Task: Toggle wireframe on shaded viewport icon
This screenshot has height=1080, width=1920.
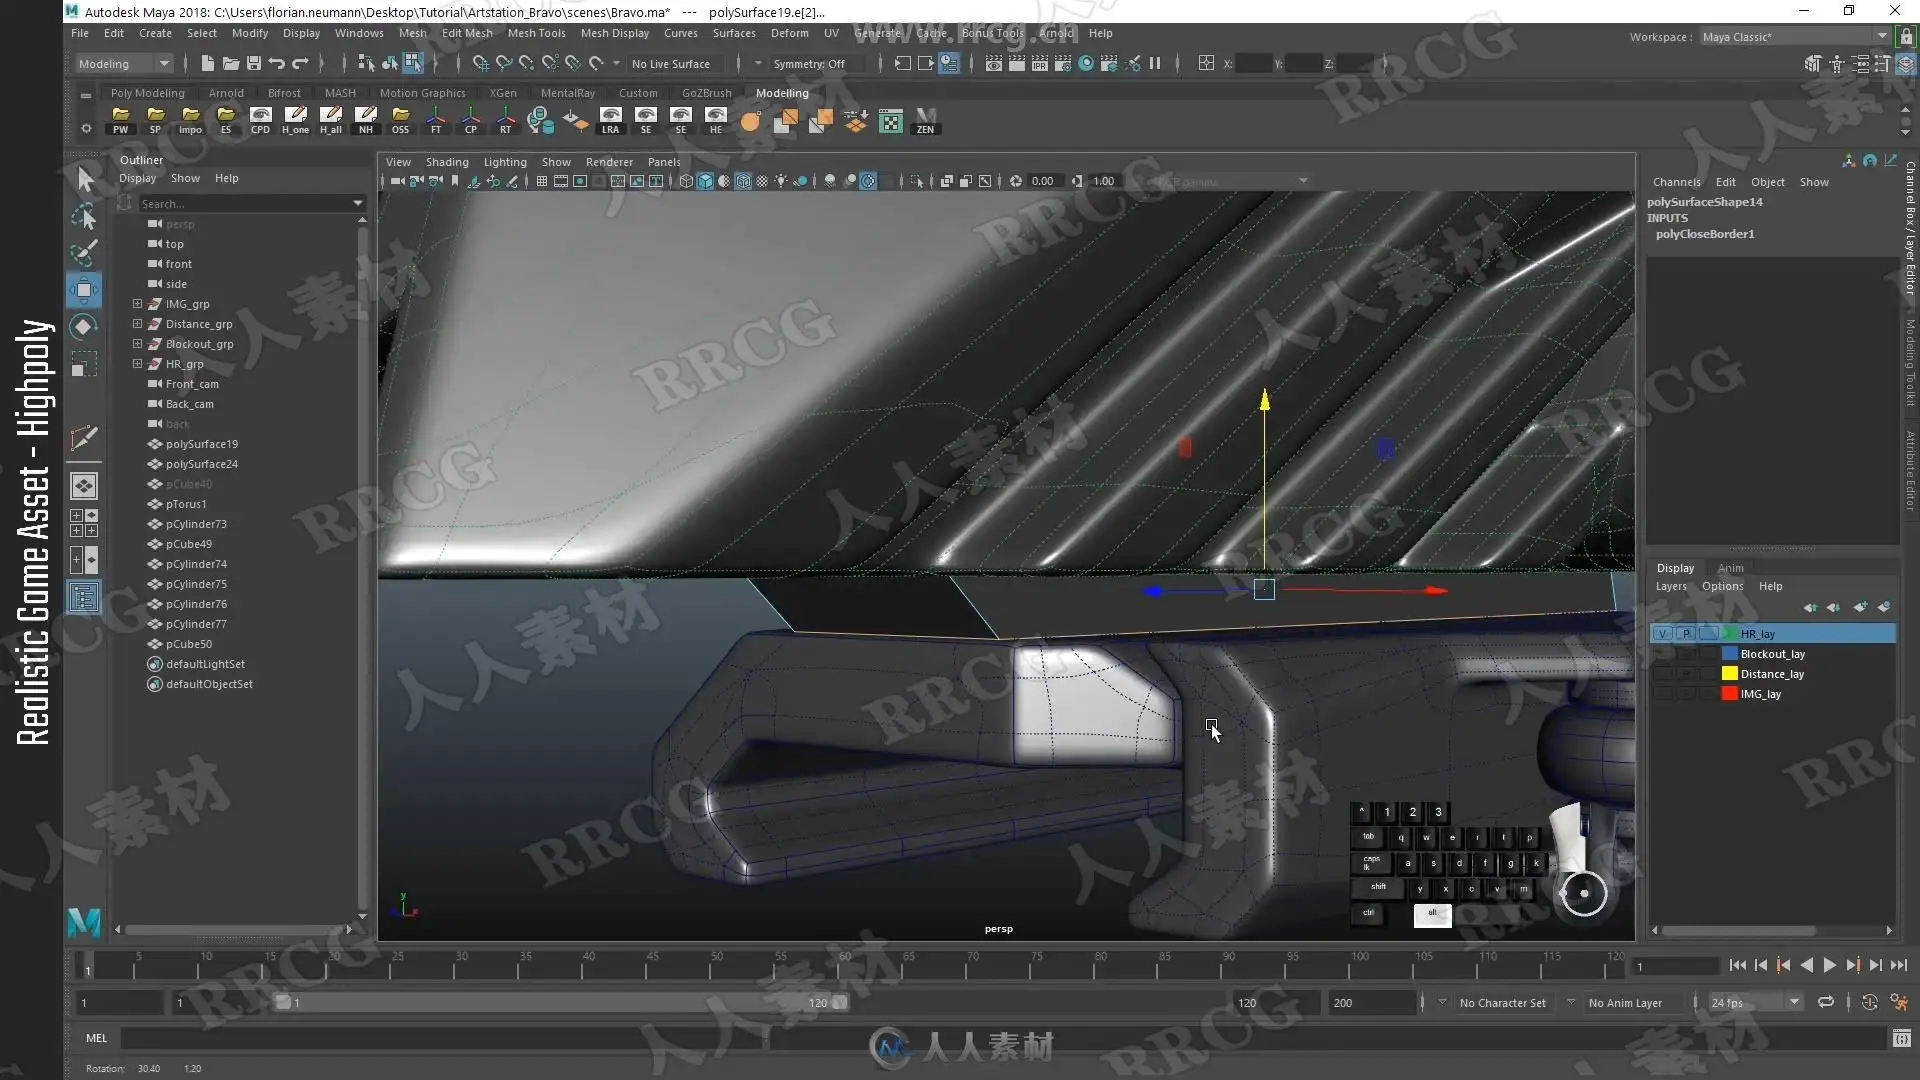Action: 743,181
